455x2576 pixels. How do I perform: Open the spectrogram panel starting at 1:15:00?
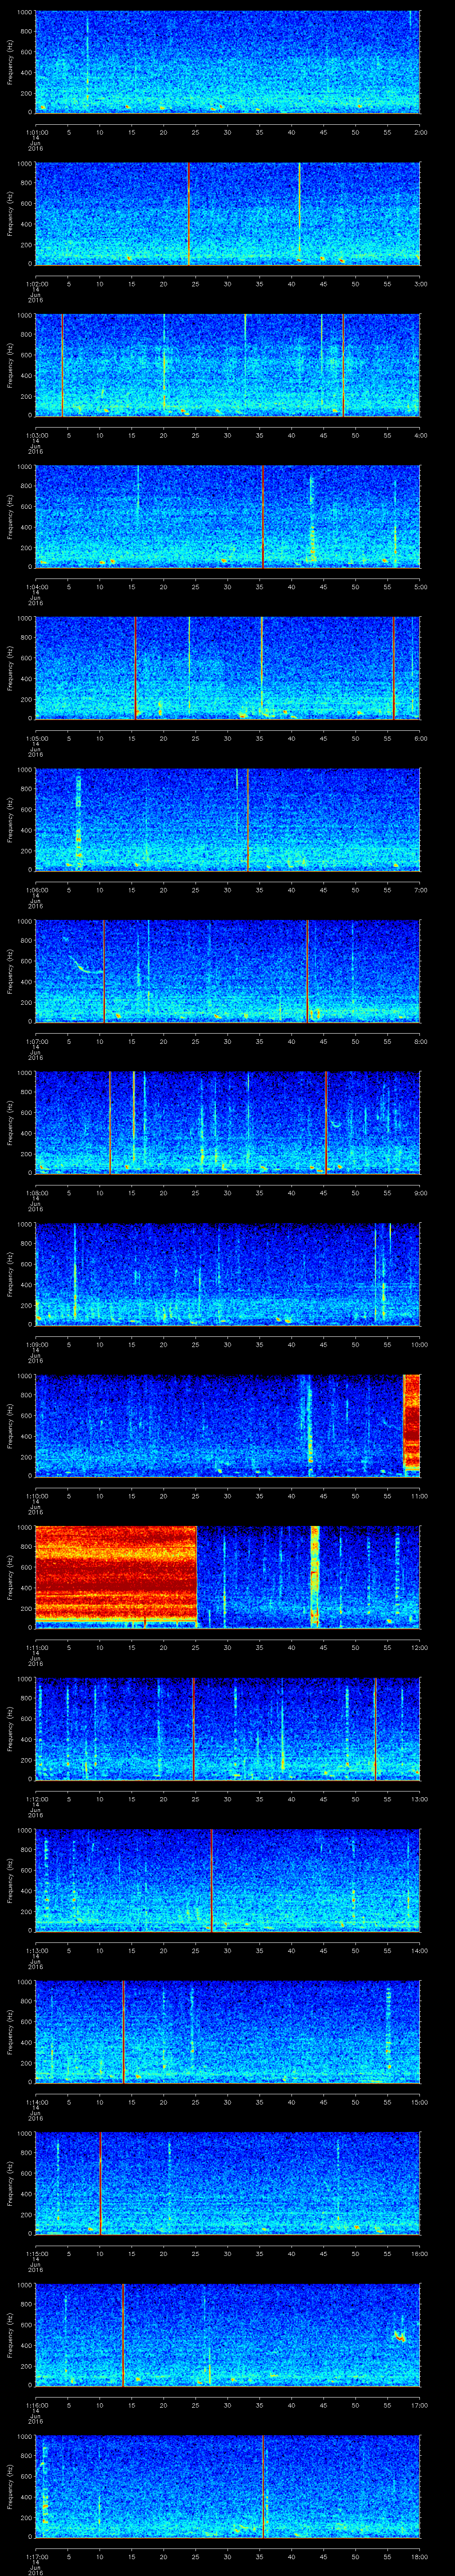point(228,2183)
